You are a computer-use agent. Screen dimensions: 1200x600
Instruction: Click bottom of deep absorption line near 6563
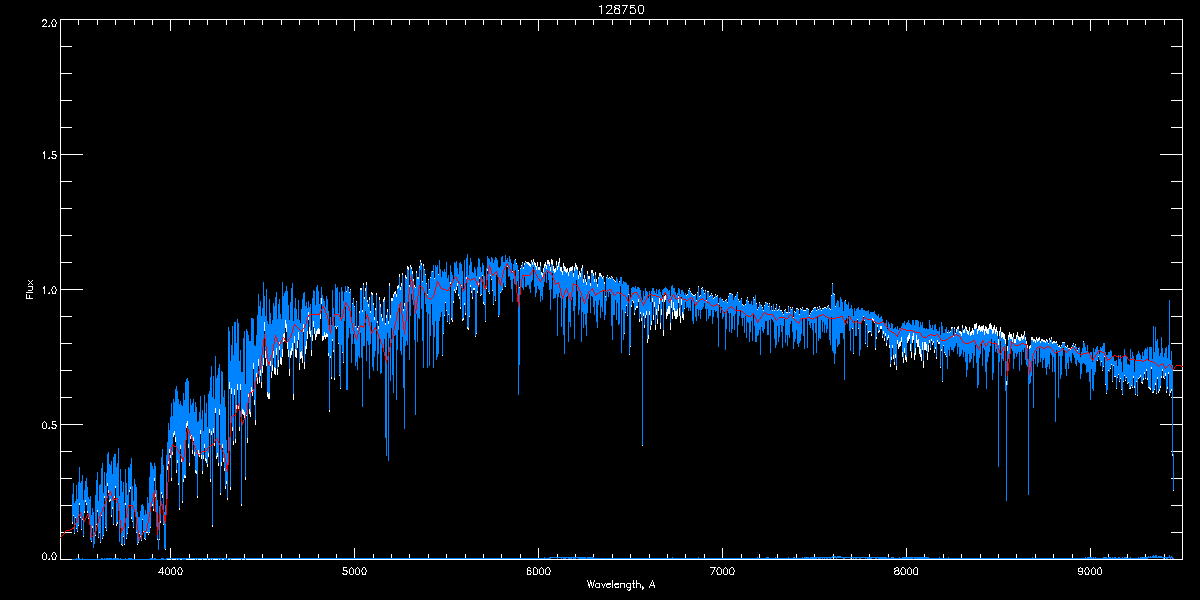(642, 444)
